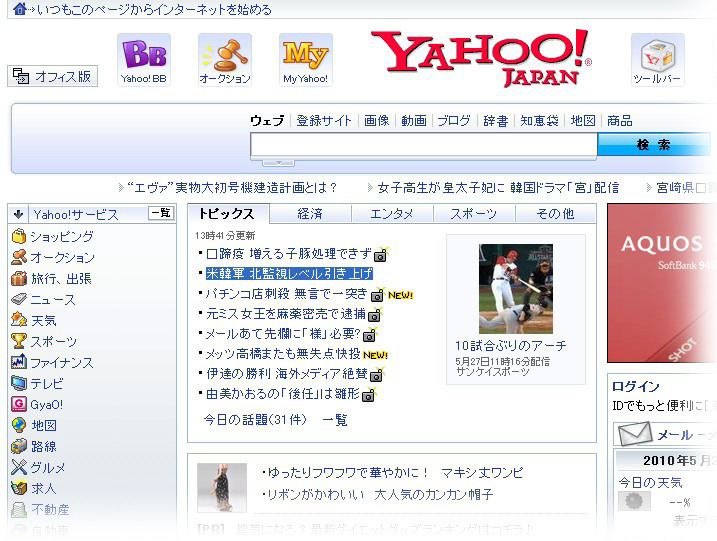This screenshot has height=541, width=717.
Task: Click camera icon next to パチンコ店刺殺 headline
Action: (377, 295)
